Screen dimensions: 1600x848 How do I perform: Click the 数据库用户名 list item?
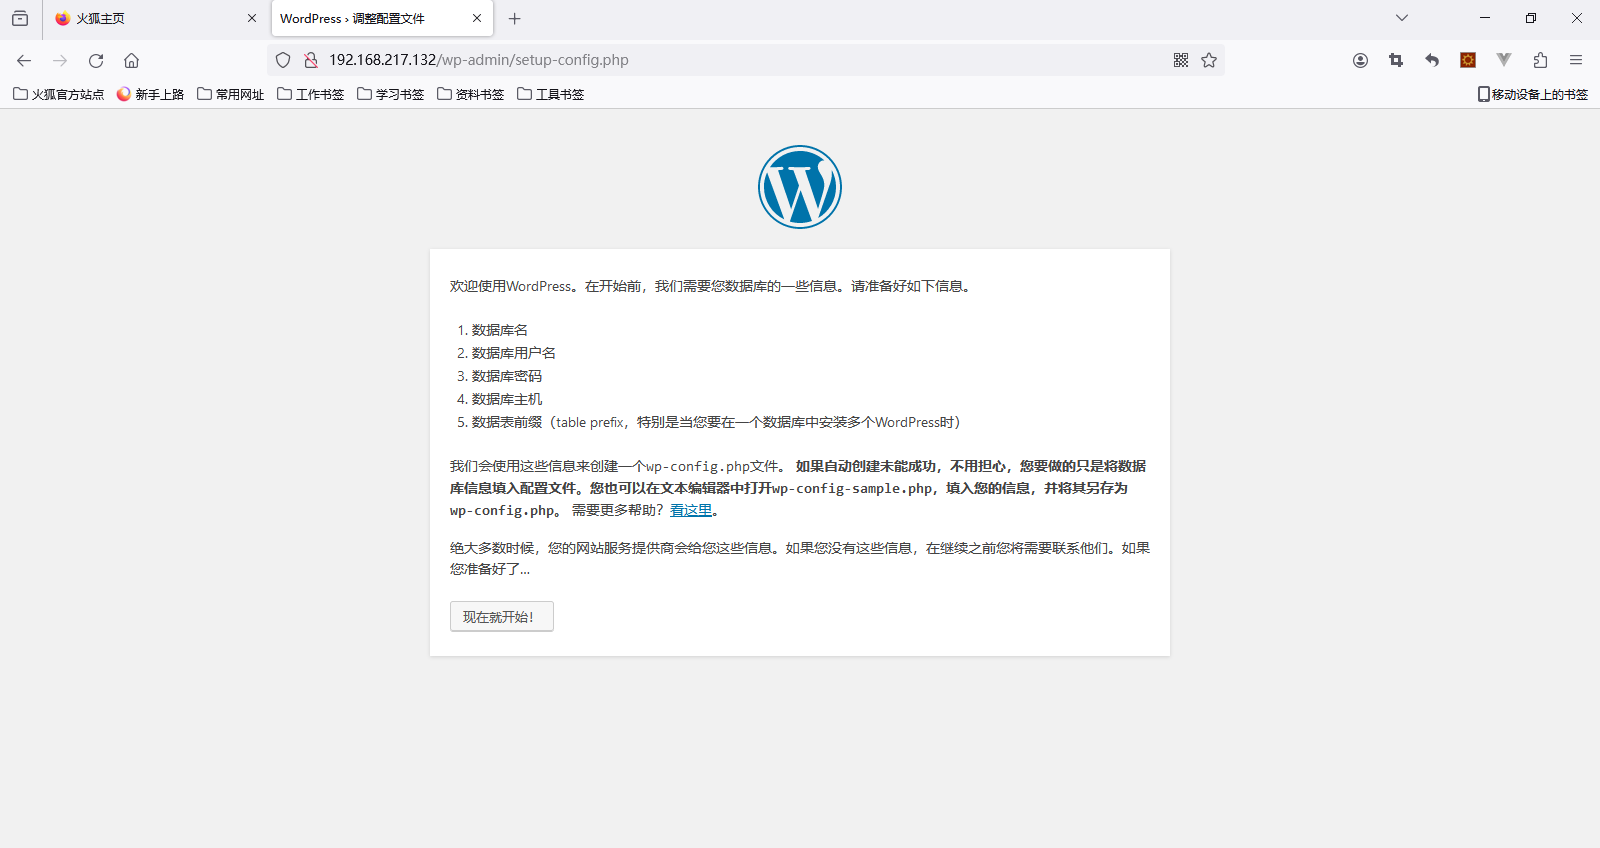tap(514, 353)
